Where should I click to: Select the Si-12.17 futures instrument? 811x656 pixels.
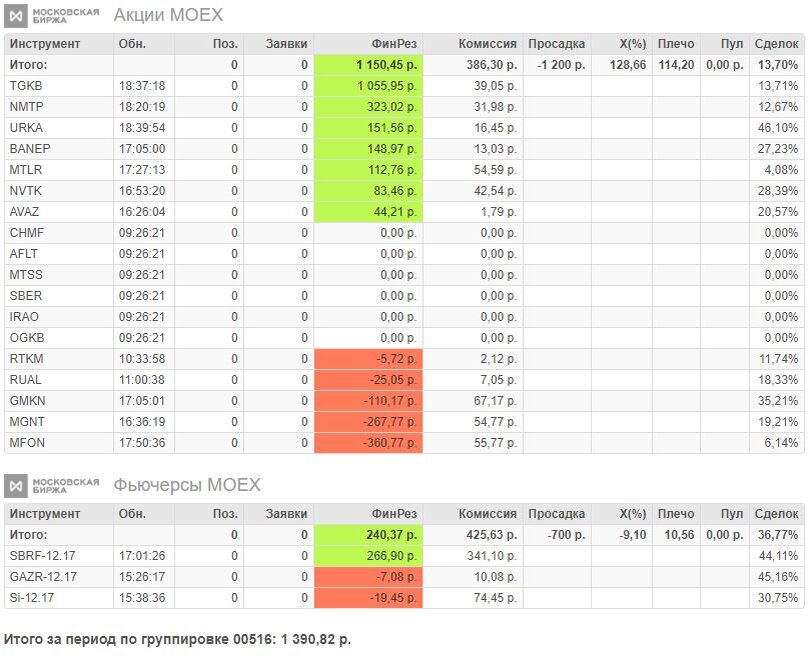click(32, 598)
